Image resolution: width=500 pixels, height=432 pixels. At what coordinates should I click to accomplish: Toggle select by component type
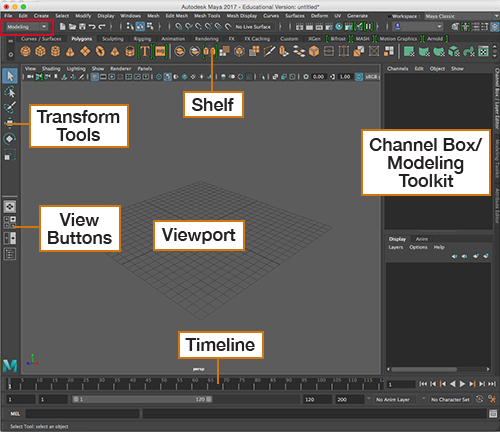(x=150, y=27)
